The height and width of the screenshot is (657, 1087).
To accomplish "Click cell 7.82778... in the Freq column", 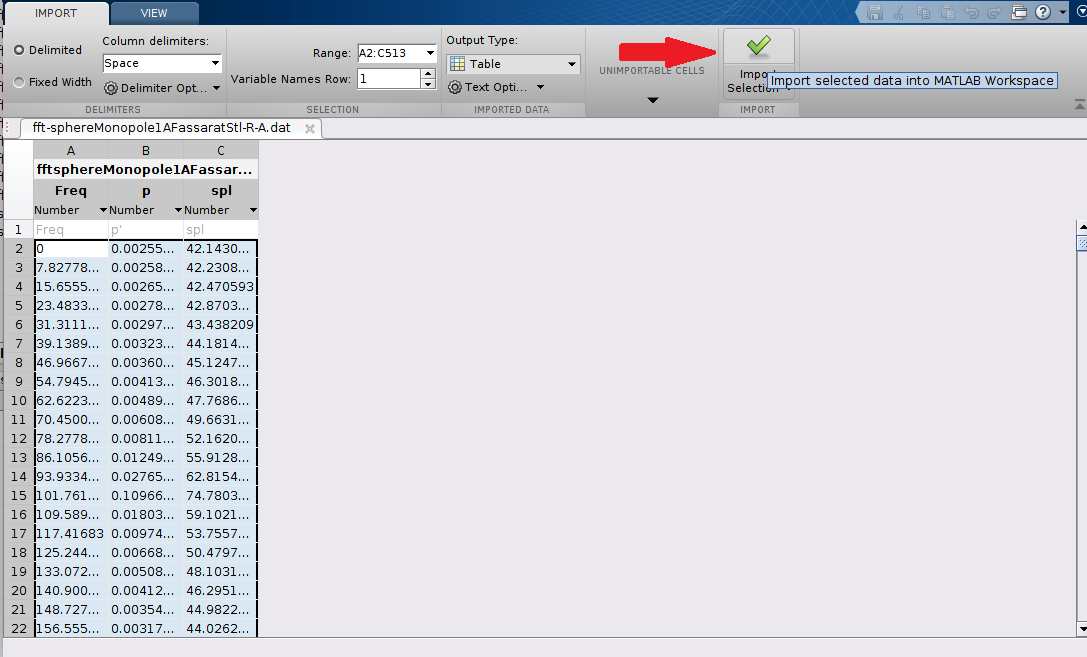I will (71, 268).
